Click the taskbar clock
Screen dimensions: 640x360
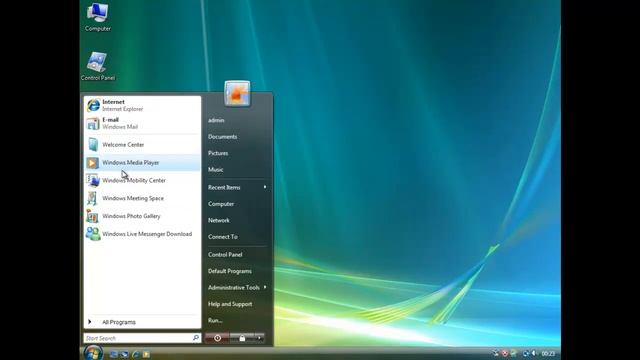coord(548,353)
